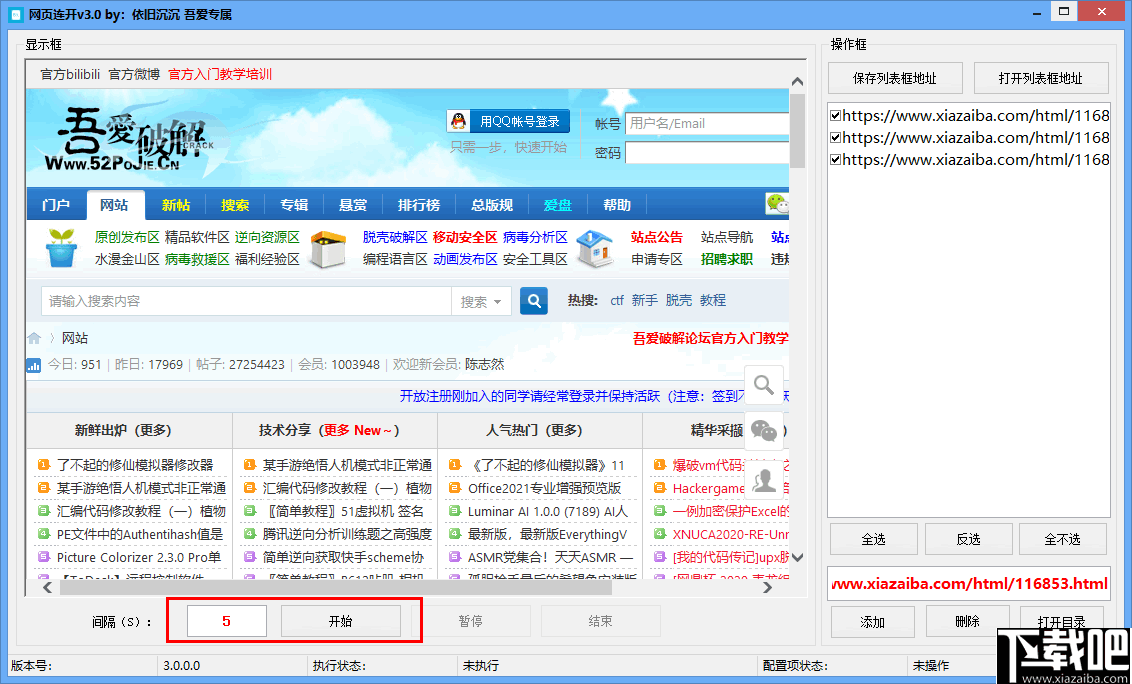Click the treasure box section icon
Screen dimensions: 1132x684
pos(328,249)
